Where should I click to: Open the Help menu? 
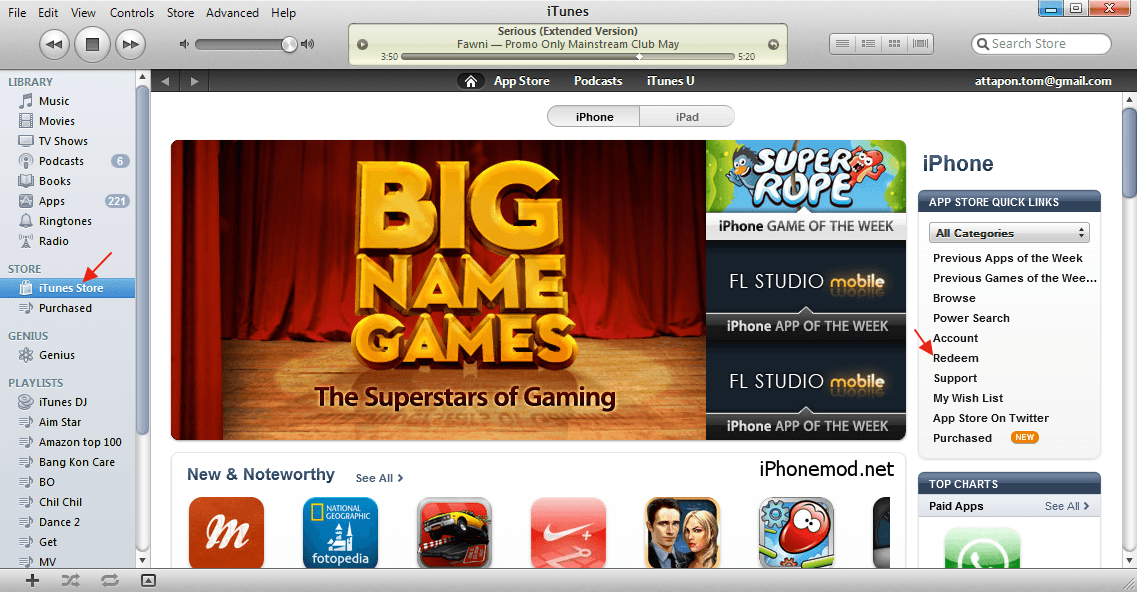[x=284, y=12]
